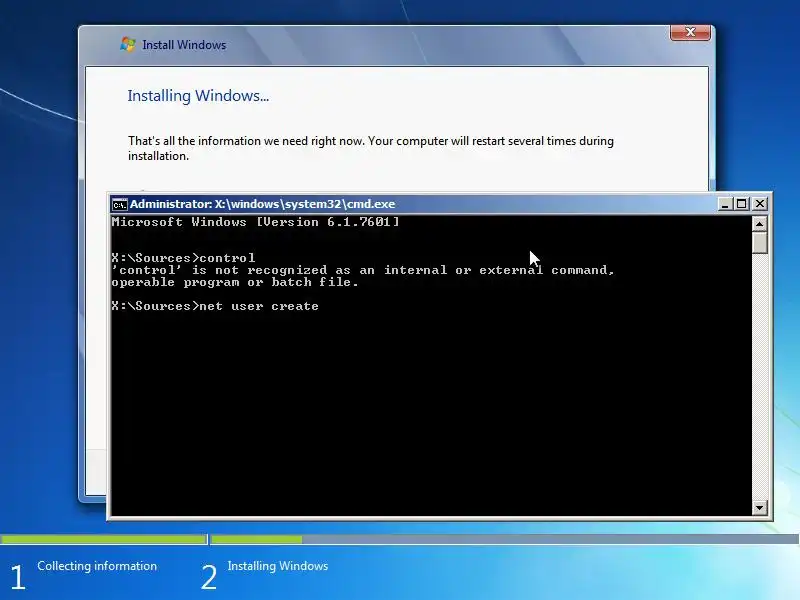Click the 'X:\Sources>control' command line
The image size is (800, 600).
tap(183, 258)
